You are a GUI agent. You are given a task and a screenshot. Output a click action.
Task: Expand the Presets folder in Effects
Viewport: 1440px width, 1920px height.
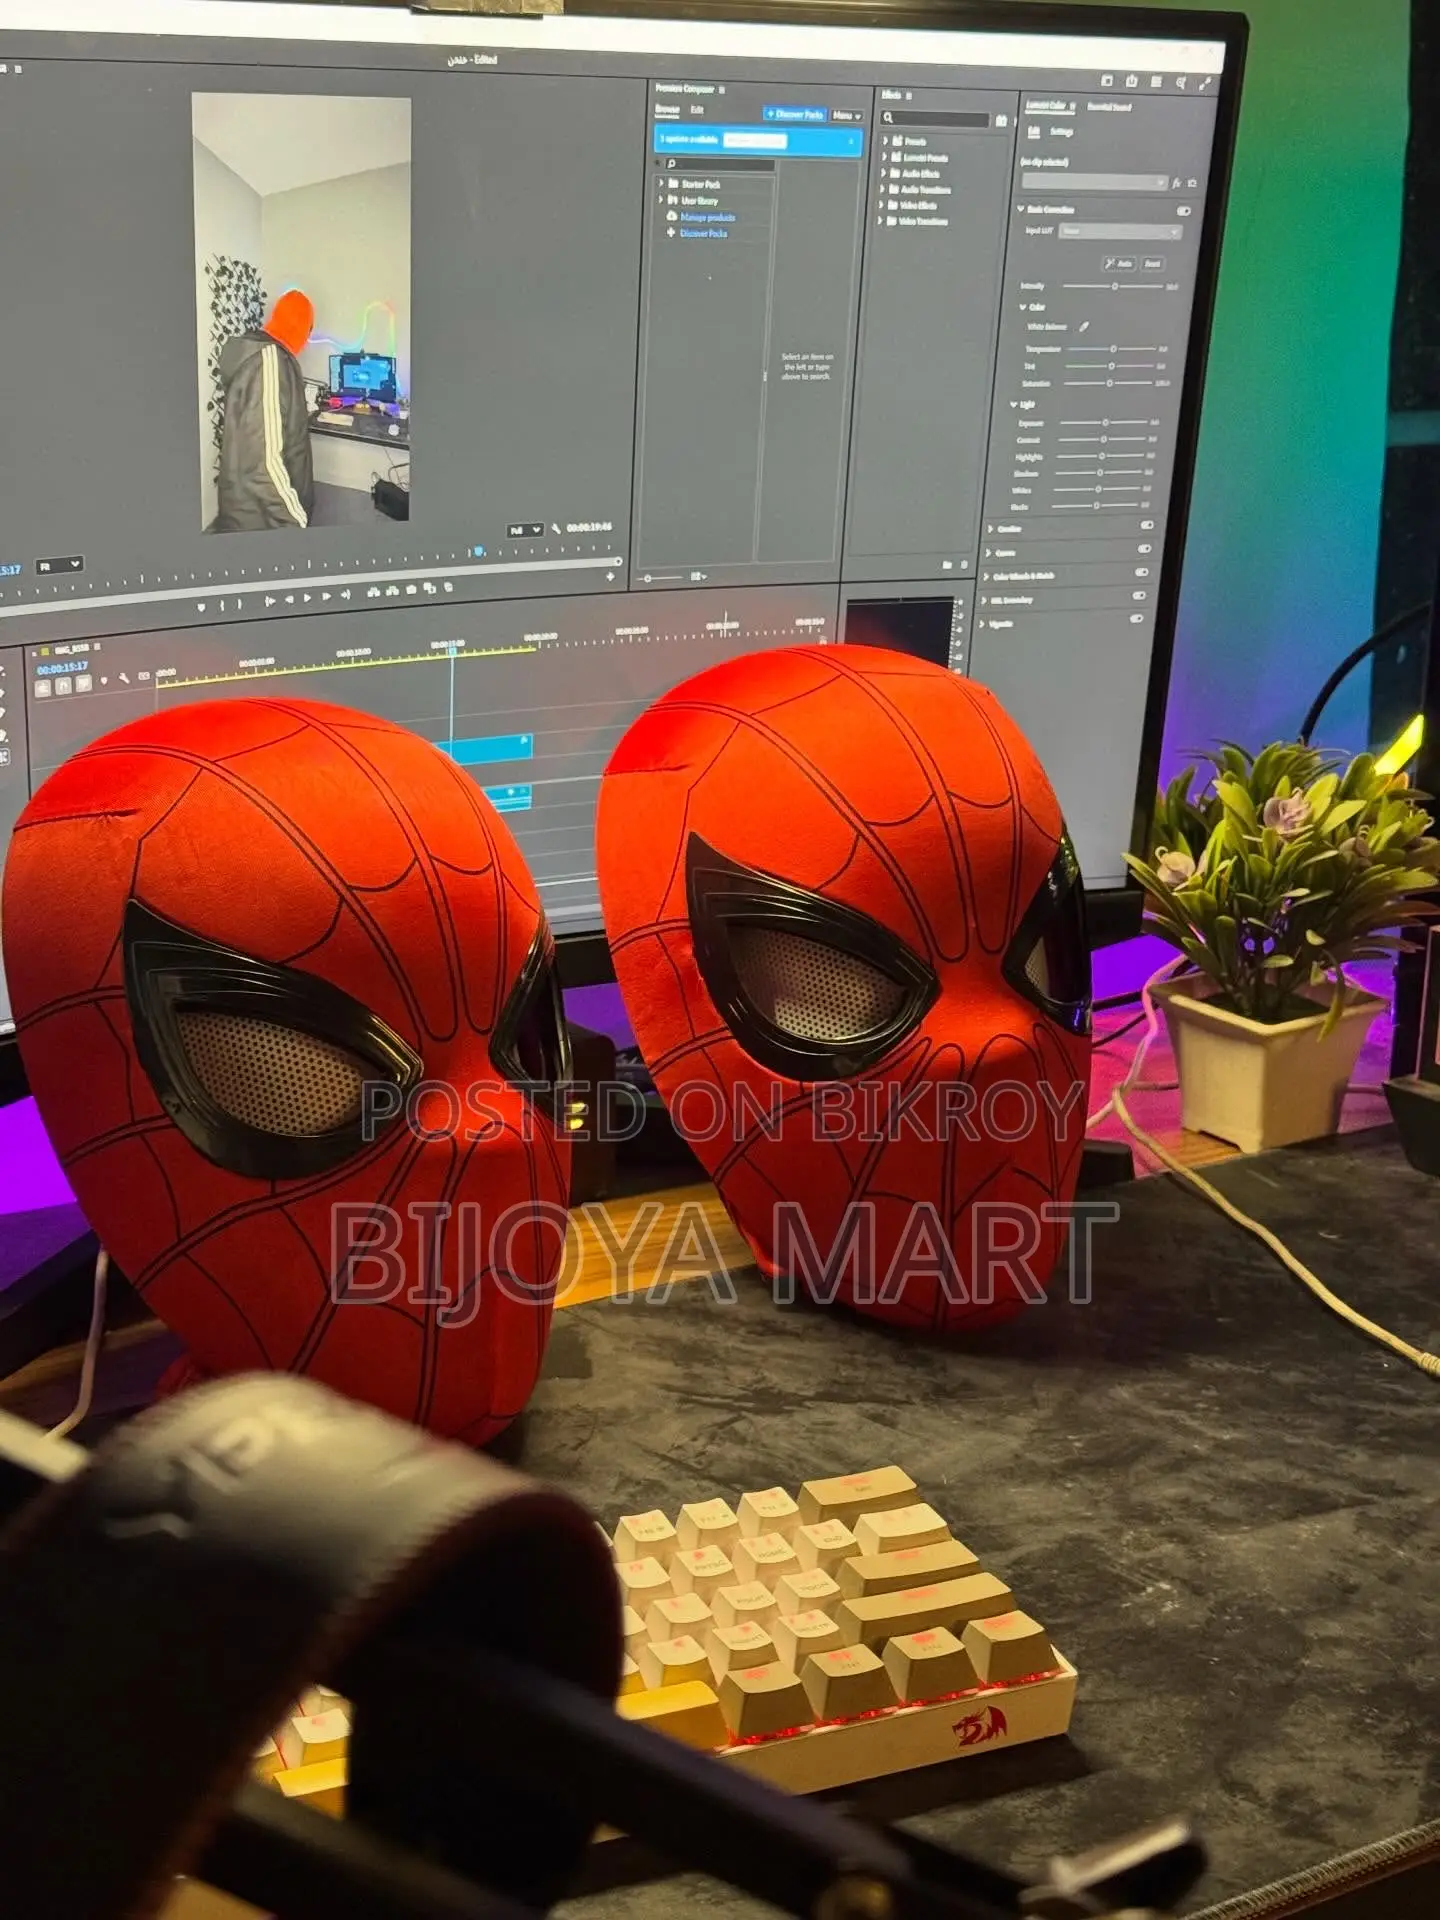pyautogui.click(x=886, y=141)
